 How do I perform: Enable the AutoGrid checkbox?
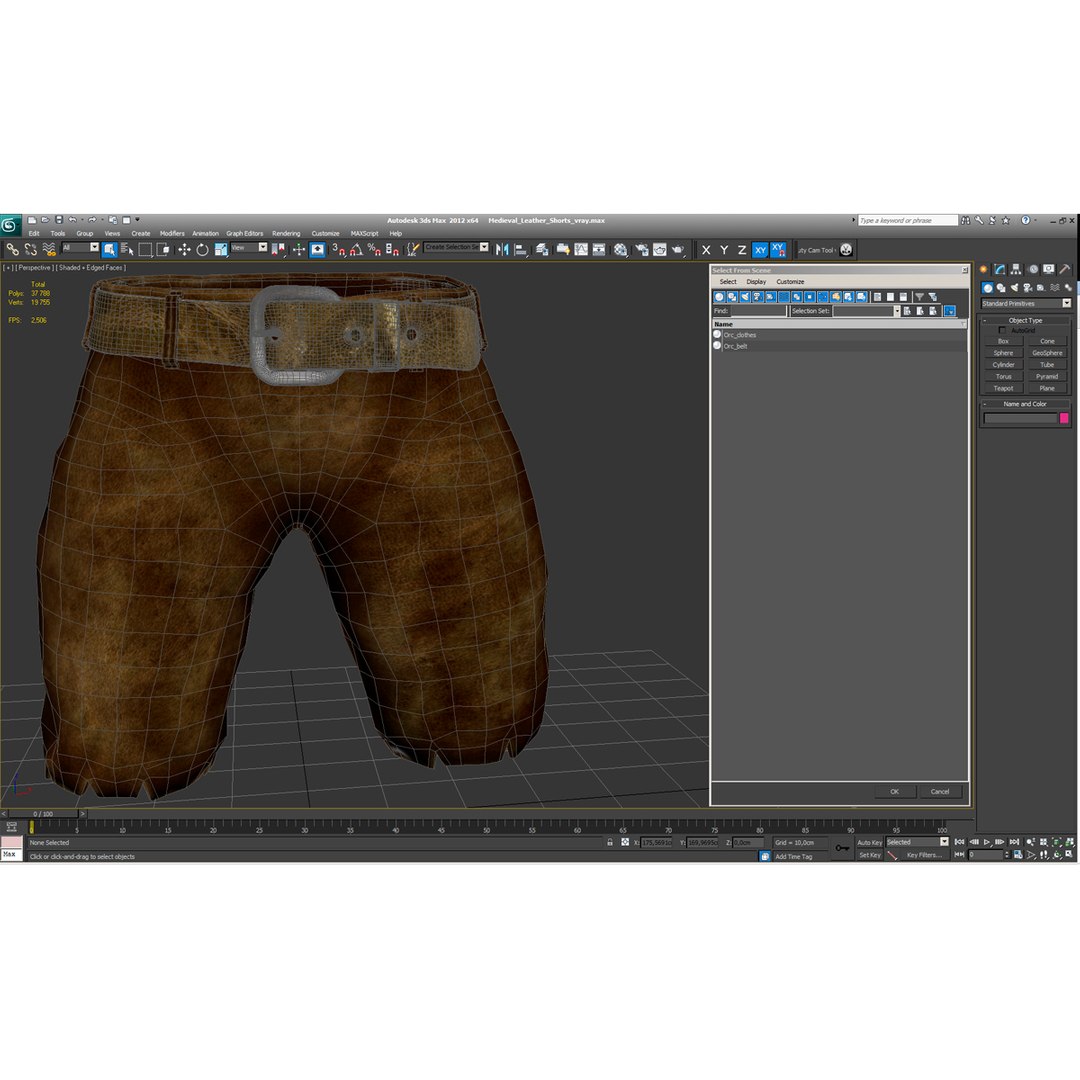coord(1002,331)
